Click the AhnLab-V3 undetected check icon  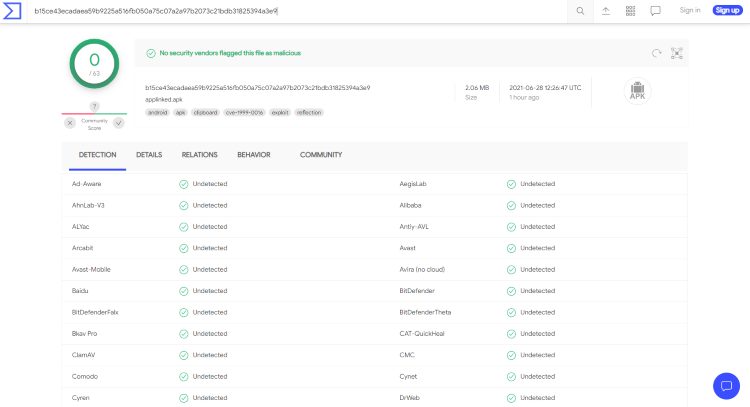(x=184, y=206)
